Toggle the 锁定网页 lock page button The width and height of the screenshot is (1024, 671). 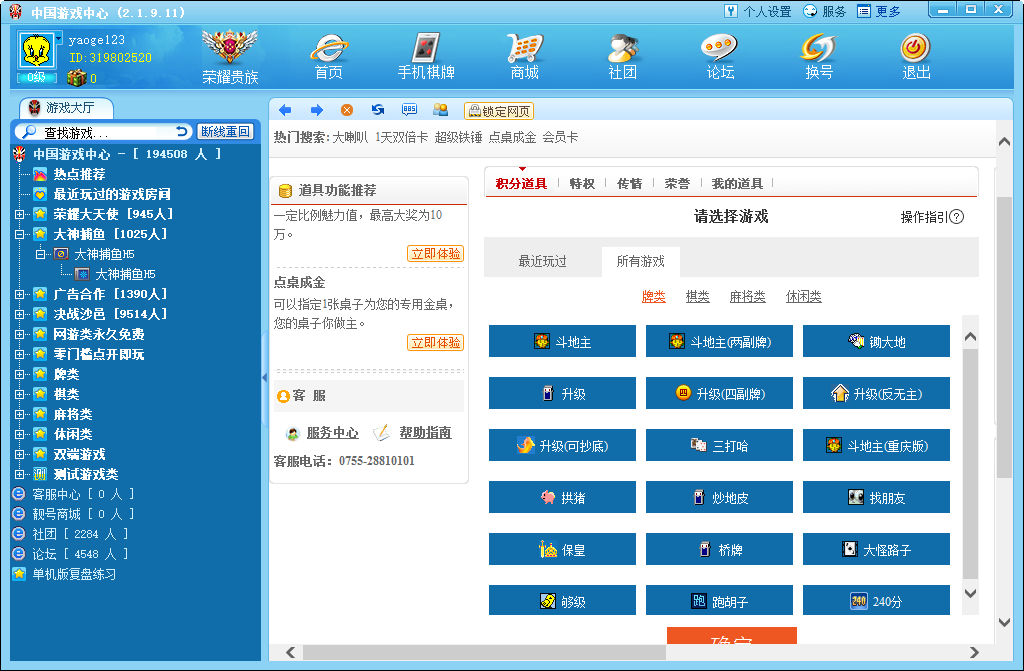coord(498,111)
